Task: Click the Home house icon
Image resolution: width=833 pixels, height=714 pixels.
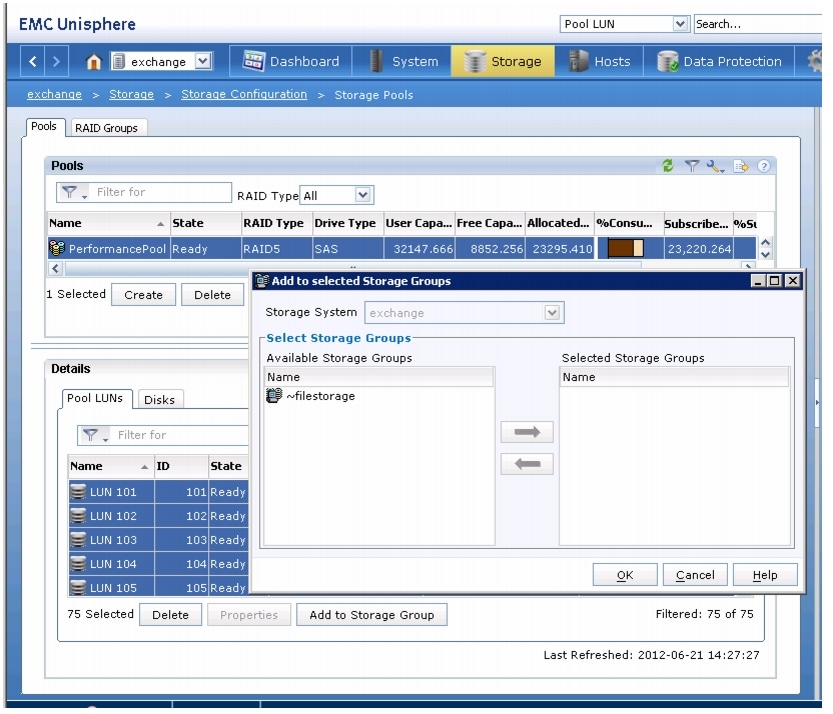Action: coord(94,62)
